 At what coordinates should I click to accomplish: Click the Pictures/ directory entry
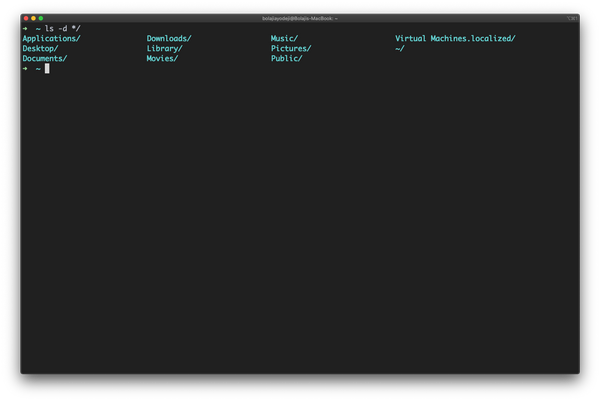(x=291, y=48)
